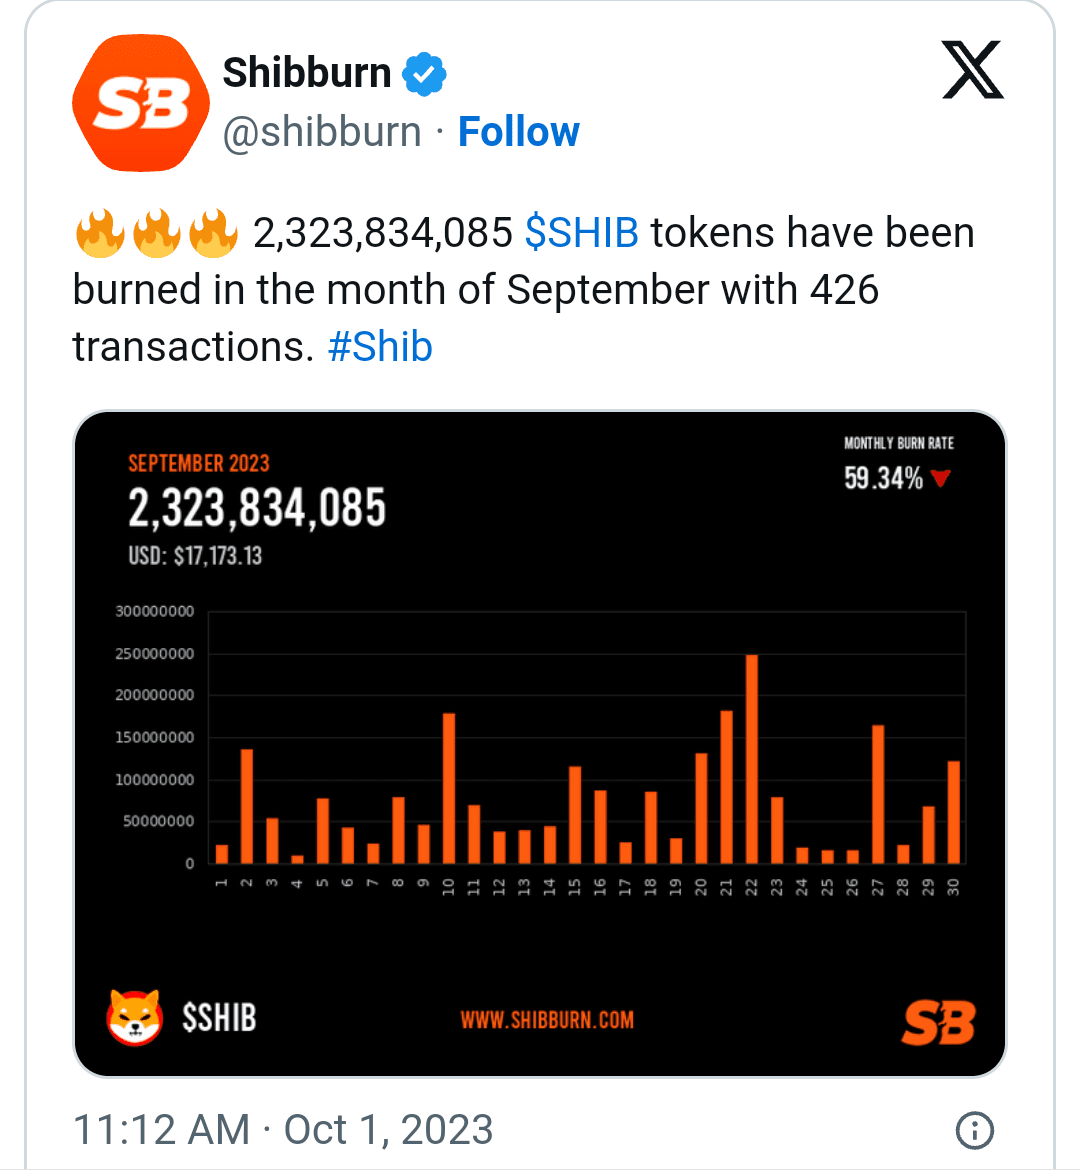1080x1170 pixels.
Task: Click the 2,323,834,085 total burn figure
Action: [x=256, y=507]
